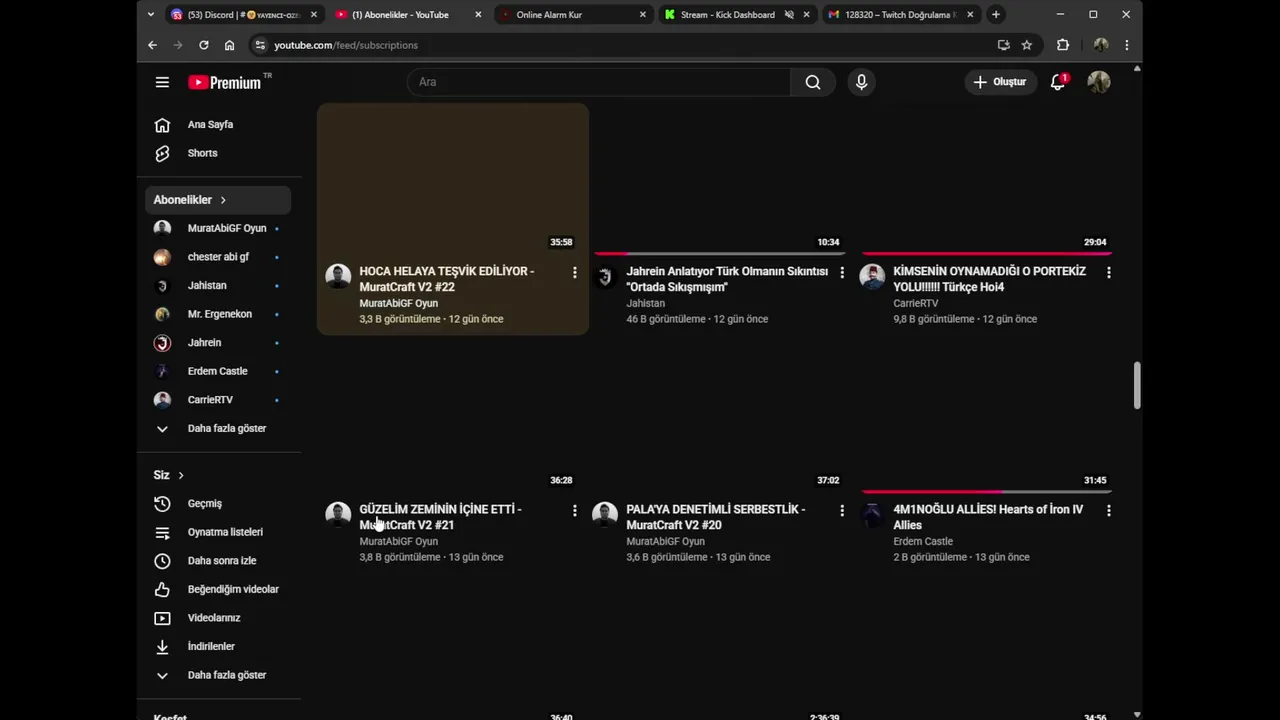
Task: Open options for KİMSENİN OYNAMADIĞI video
Action: coord(1108,272)
